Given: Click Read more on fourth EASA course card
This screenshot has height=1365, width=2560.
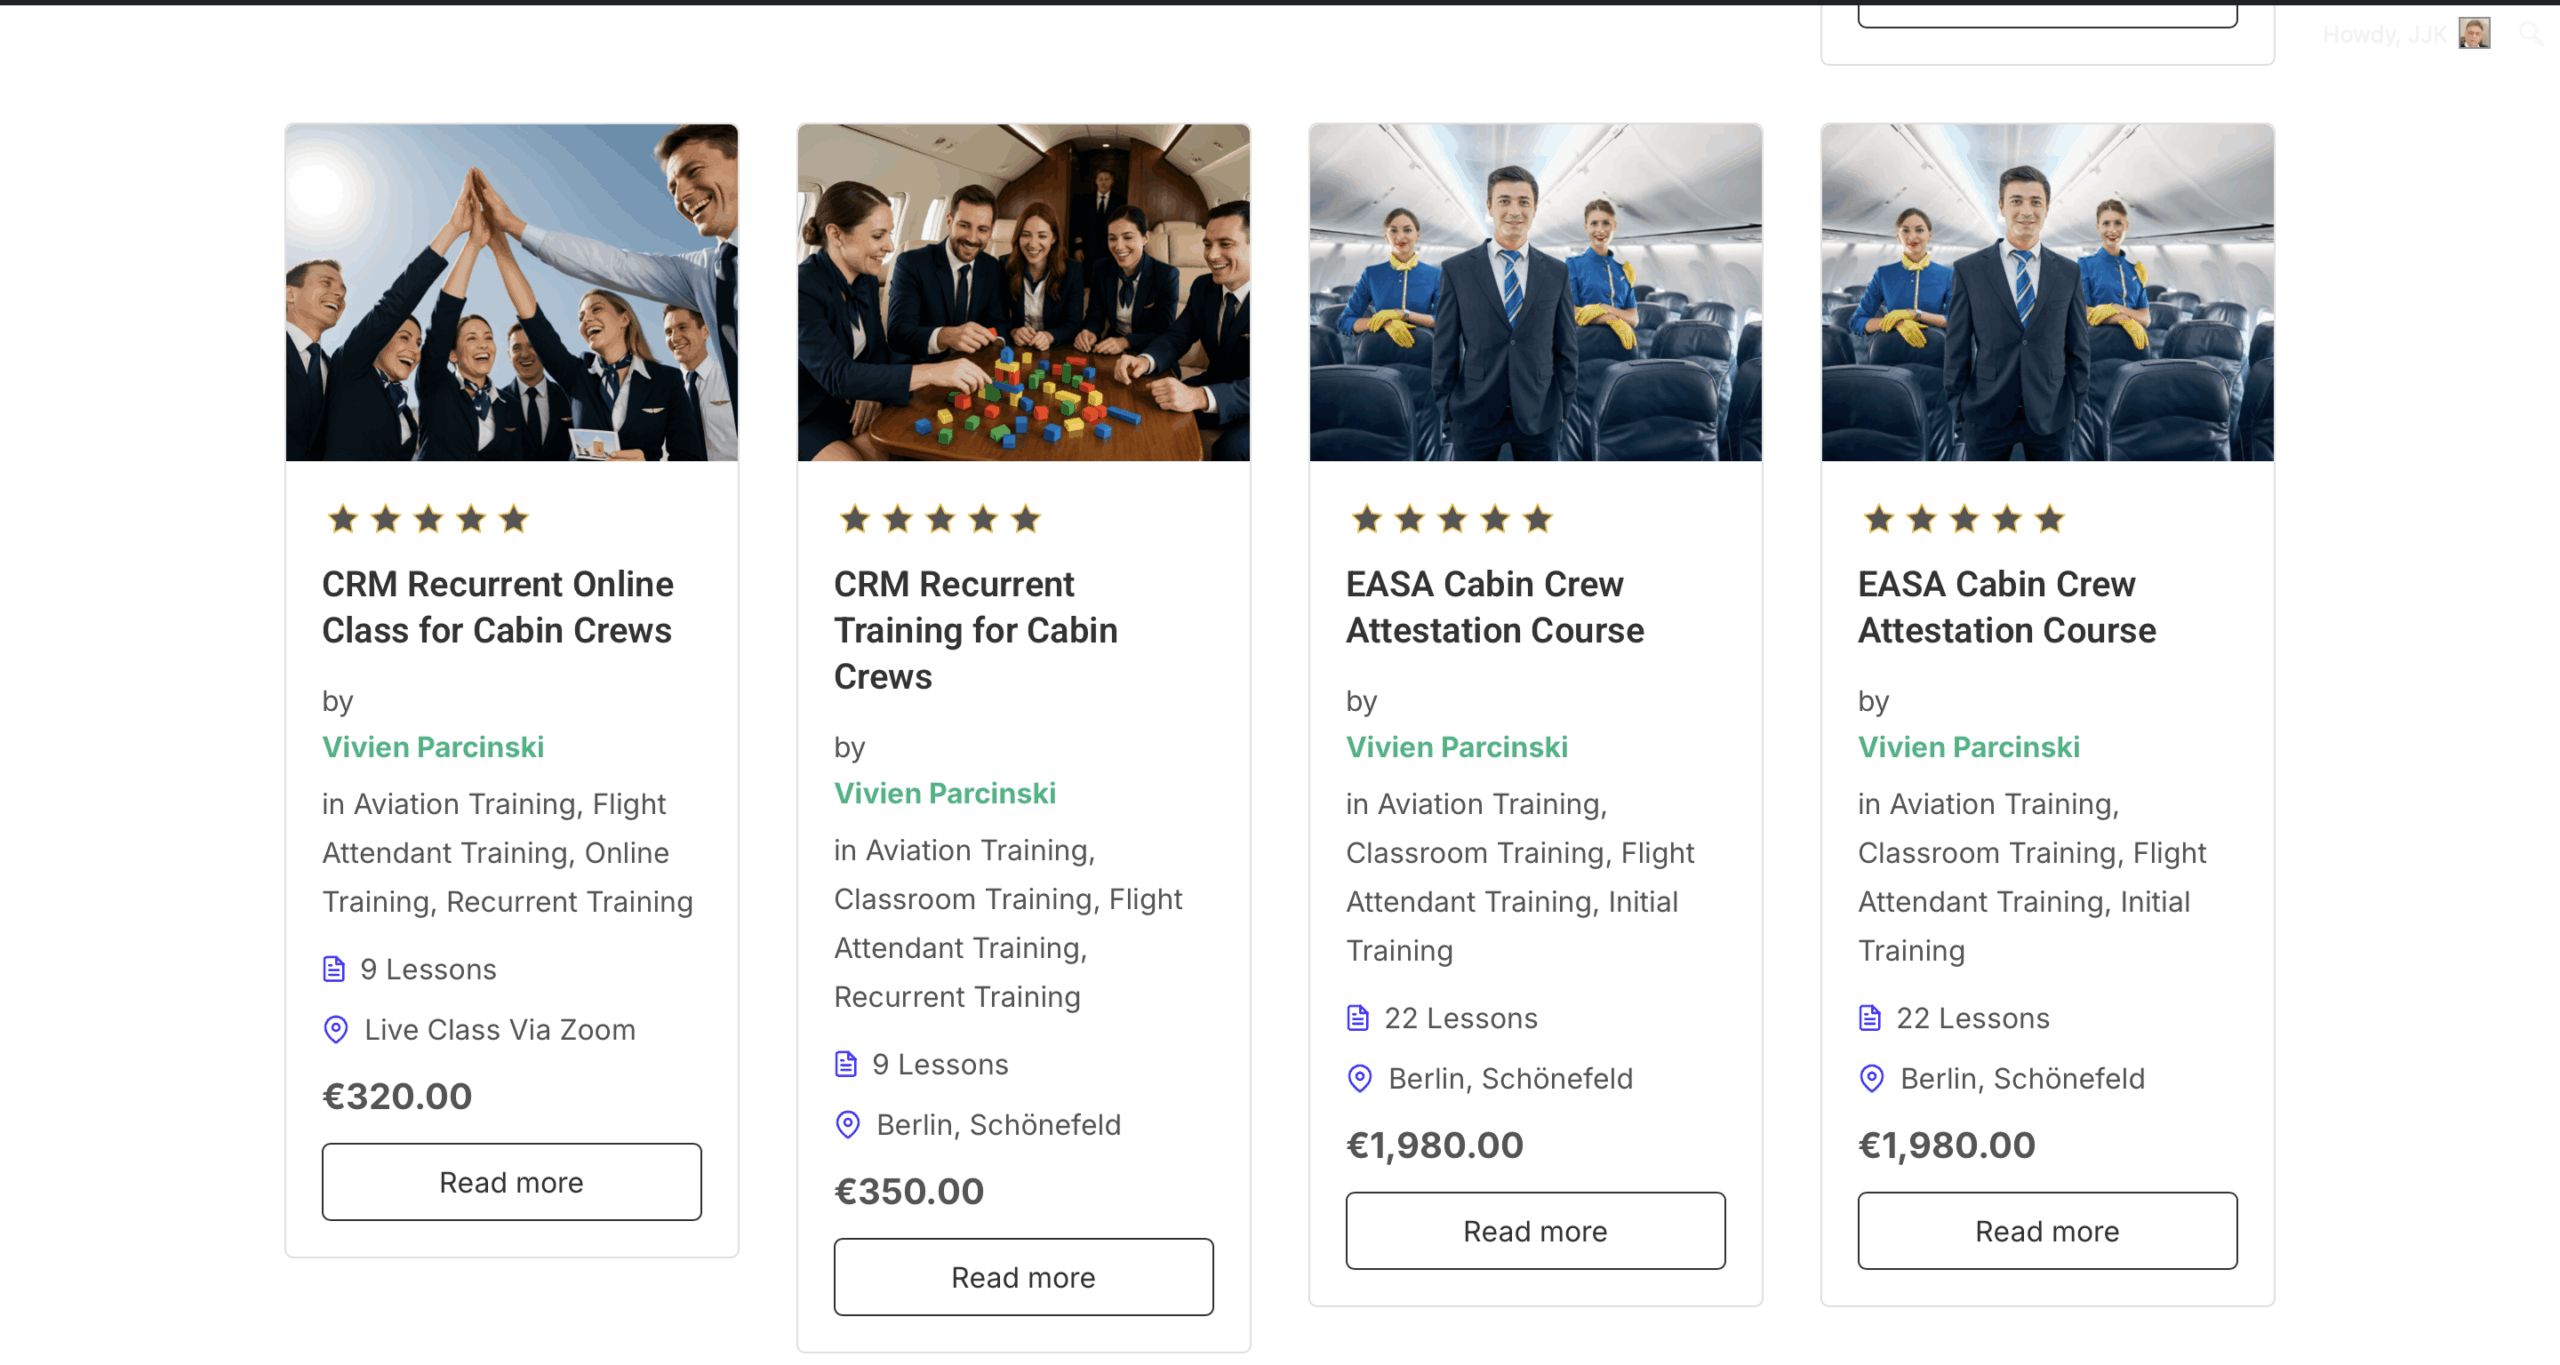Looking at the screenshot, I should click(2048, 1231).
